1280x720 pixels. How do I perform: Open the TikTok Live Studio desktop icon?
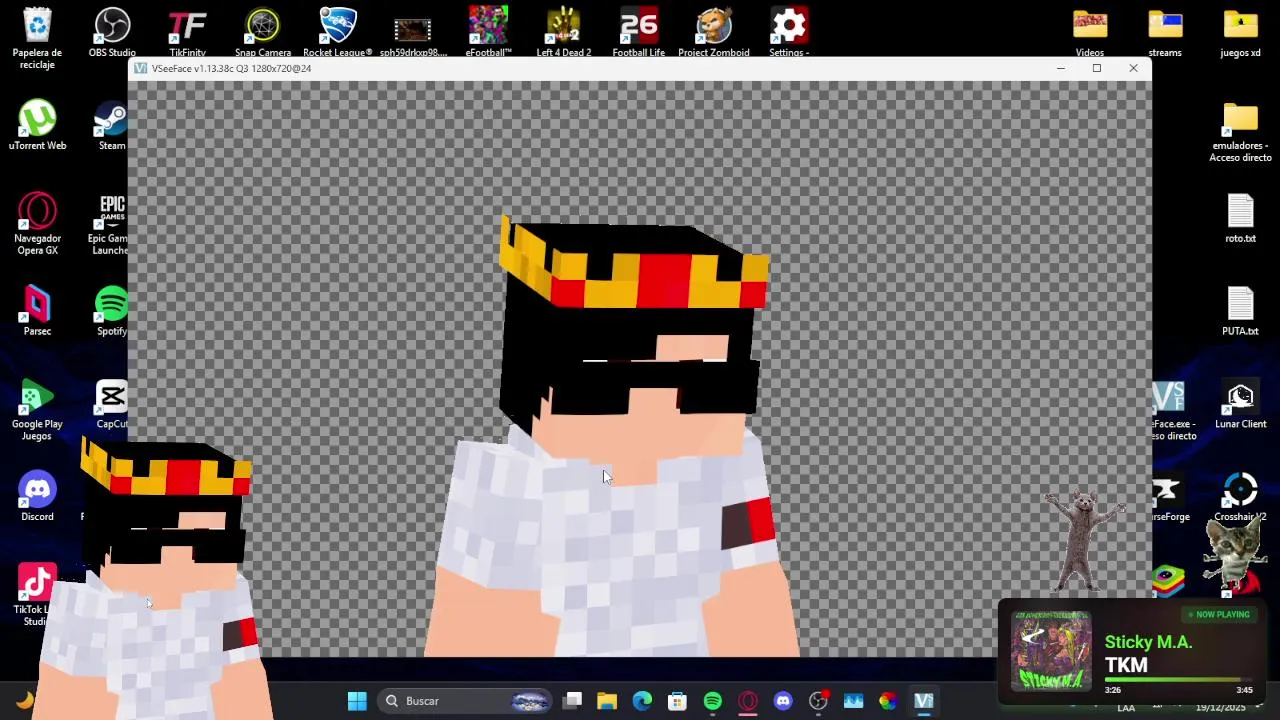click(35, 596)
